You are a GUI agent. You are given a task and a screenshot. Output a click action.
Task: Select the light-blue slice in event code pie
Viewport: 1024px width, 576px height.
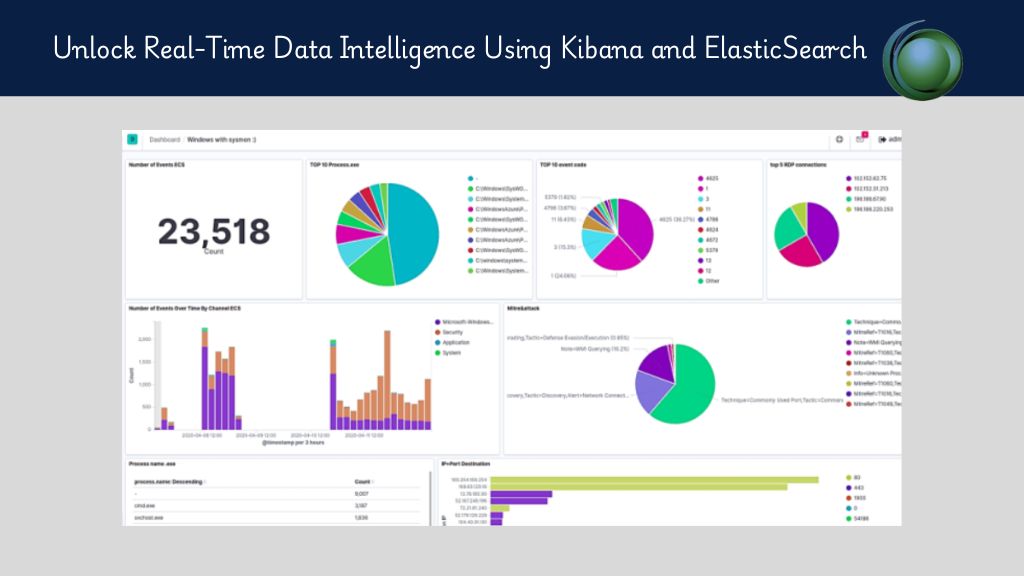pos(595,242)
